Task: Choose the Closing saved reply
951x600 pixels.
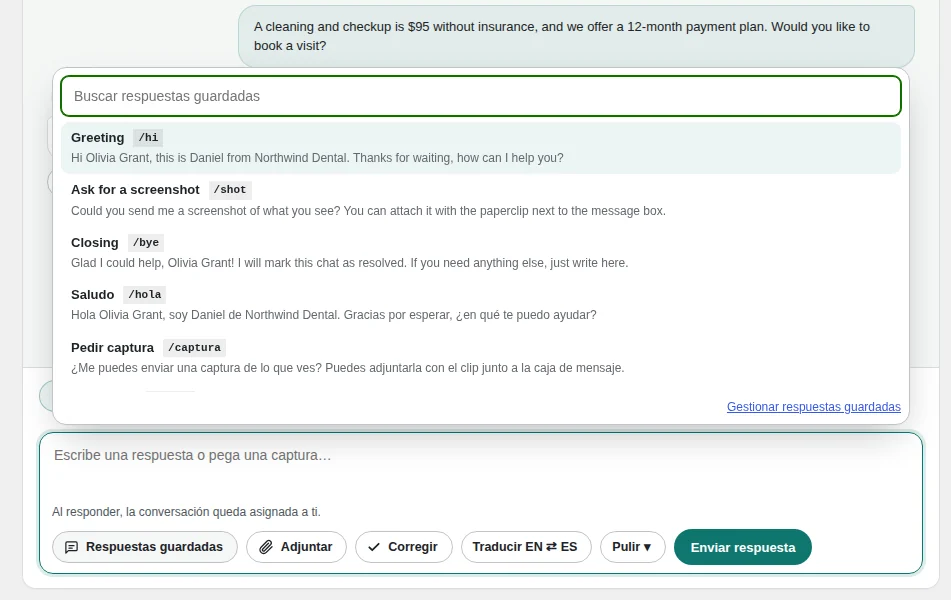Action: pyautogui.click(x=480, y=252)
